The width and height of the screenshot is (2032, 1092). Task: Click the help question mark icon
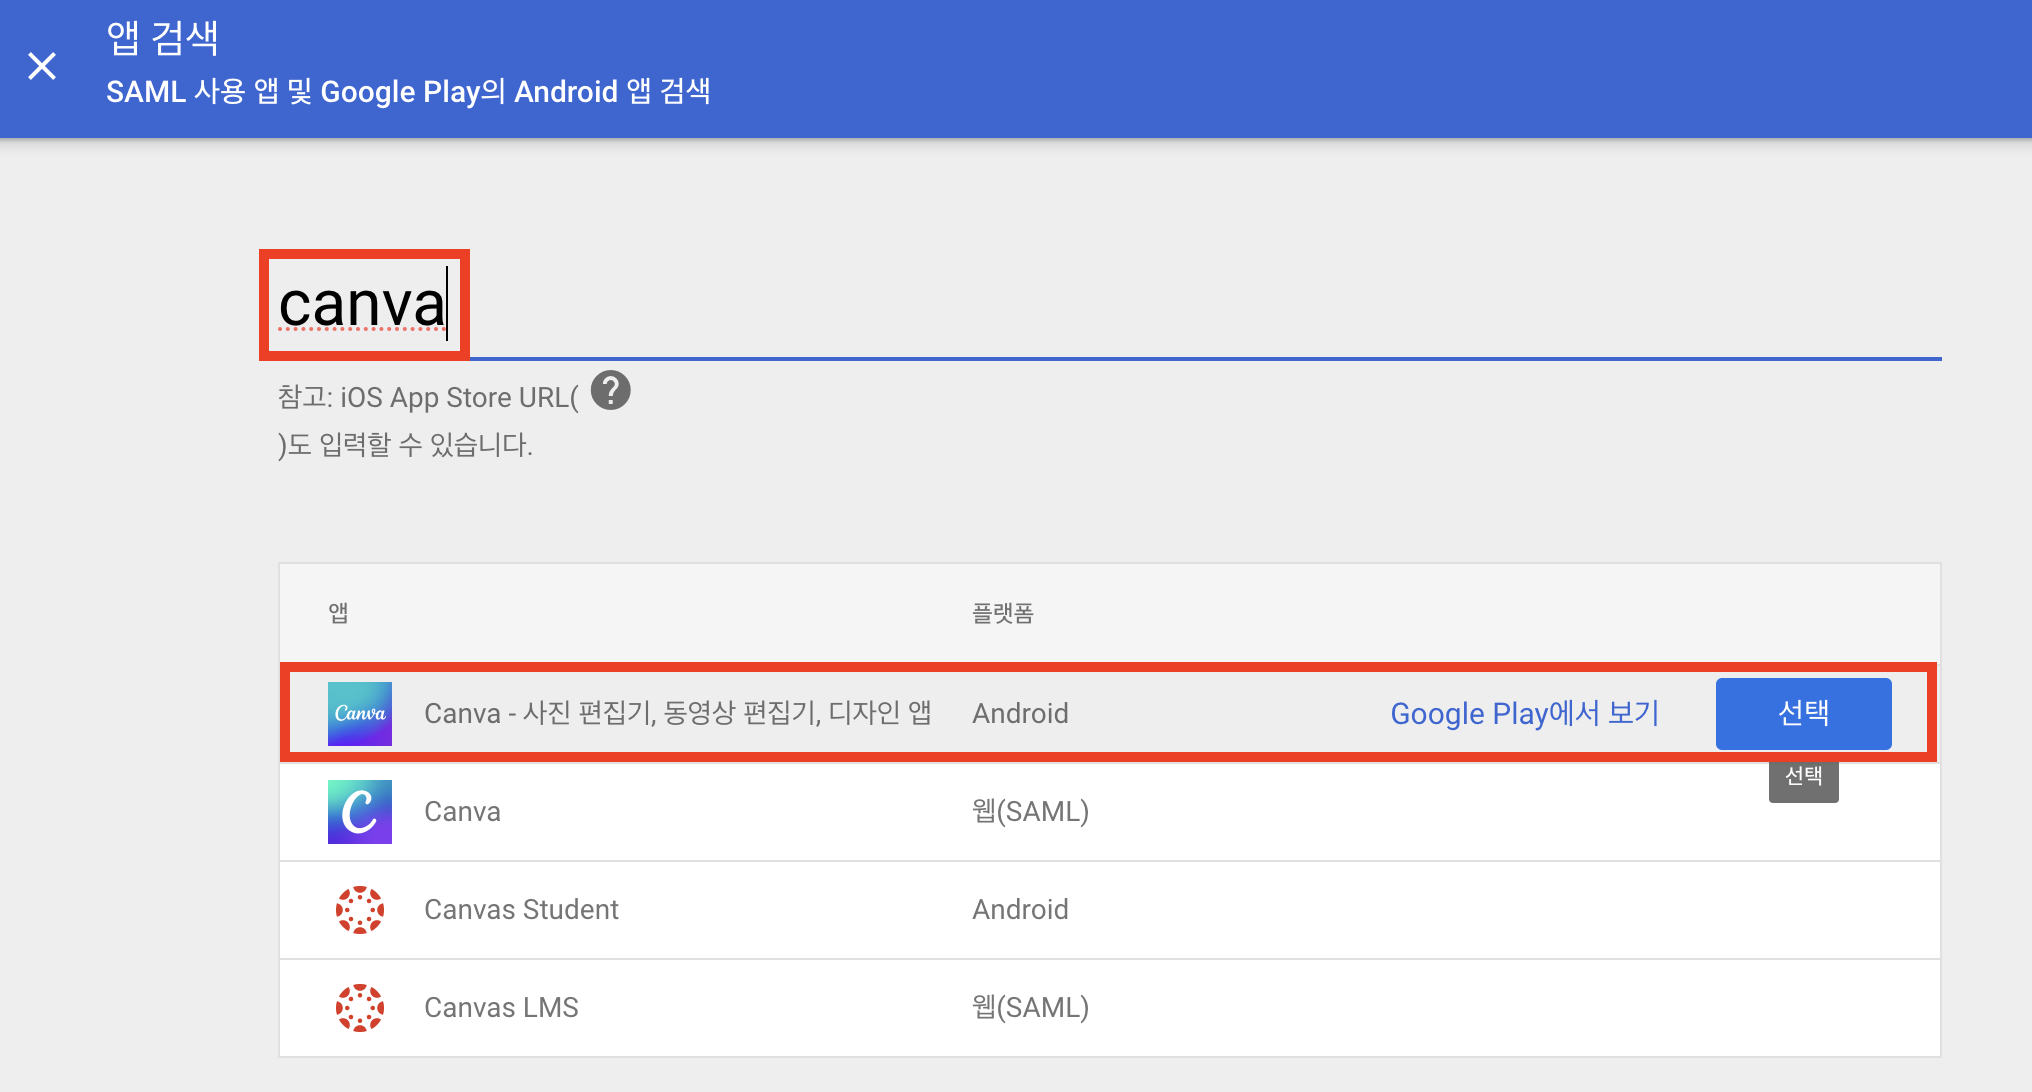(x=610, y=390)
